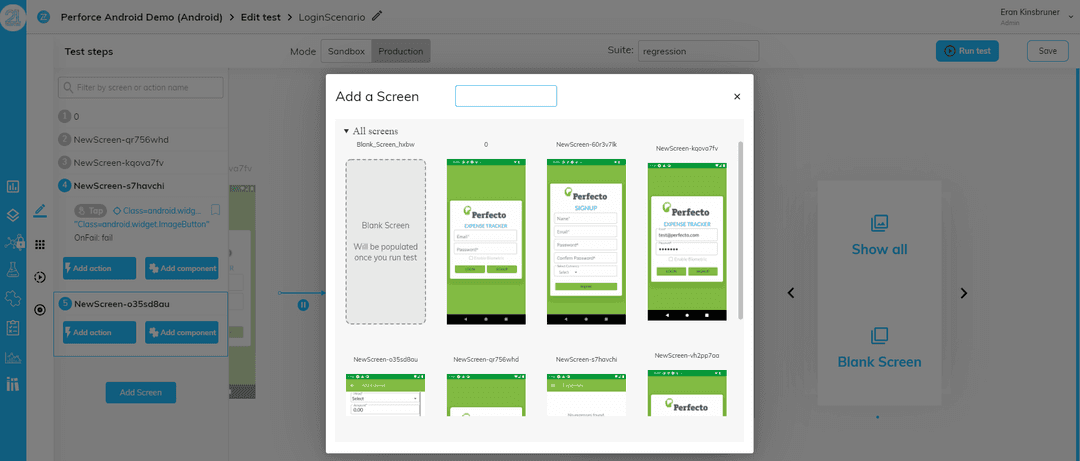Open the dashboard chart icon in sidebar
Image resolution: width=1080 pixels, height=461 pixels.
click(x=12, y=187)
